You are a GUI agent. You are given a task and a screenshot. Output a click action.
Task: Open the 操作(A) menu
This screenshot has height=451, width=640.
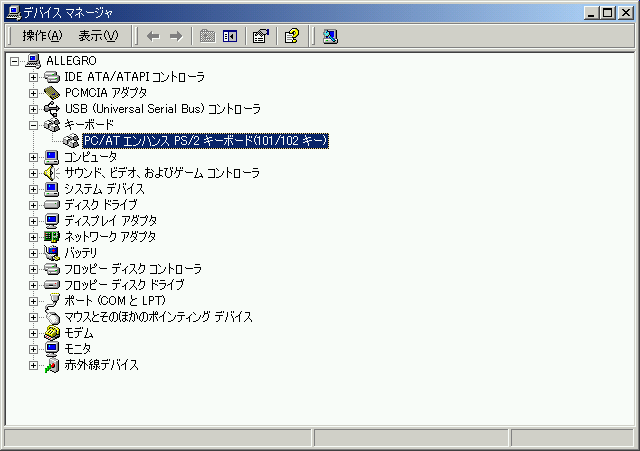[42, 36]
